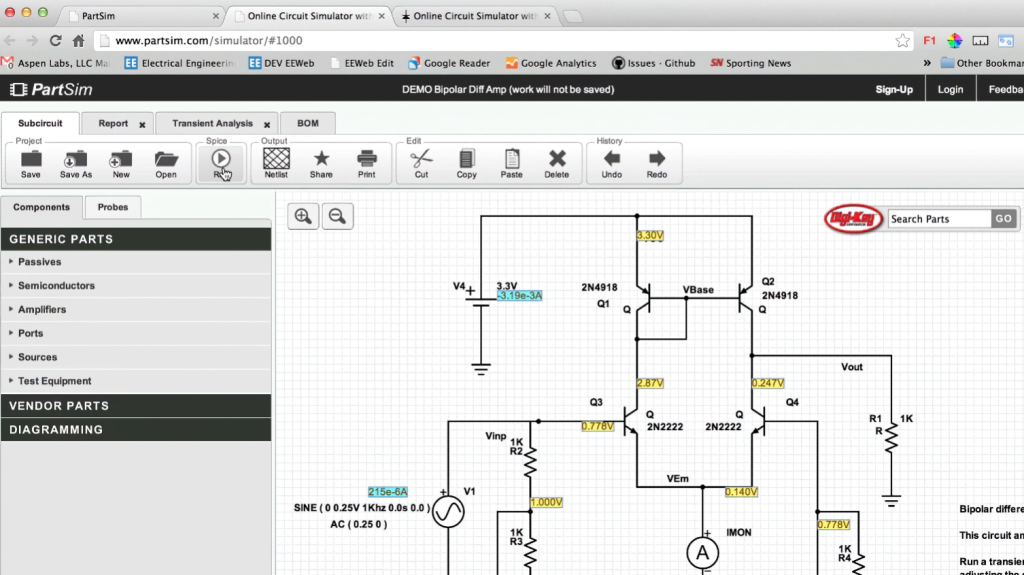
Task: Zoom in on the schematic canvas
Action: click(303, 216)
